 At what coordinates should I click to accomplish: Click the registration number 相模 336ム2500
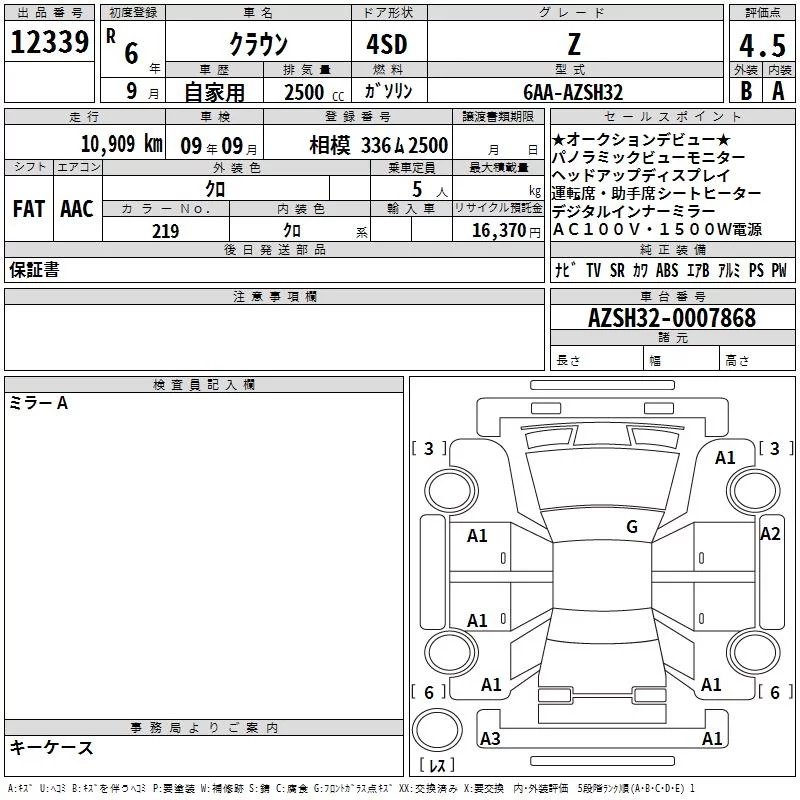point(379,145)
